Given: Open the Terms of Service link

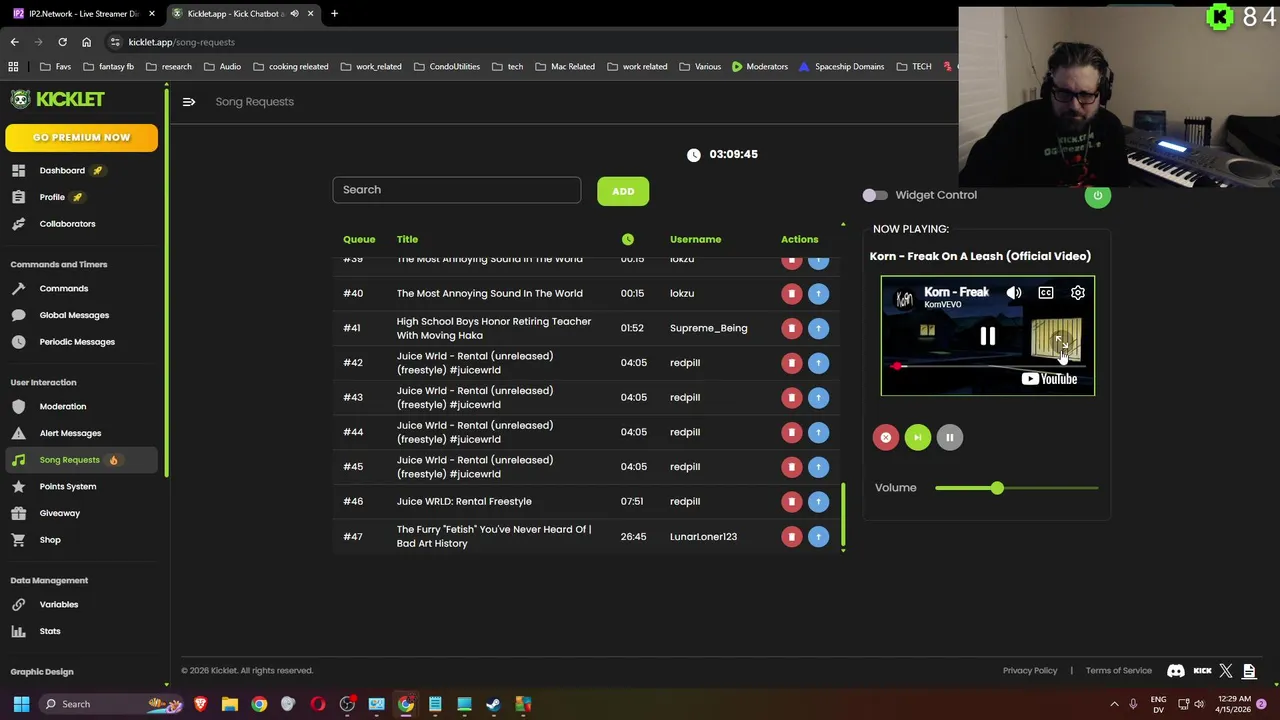Looking at the screenshot, I should click(x=1119, y=671).
